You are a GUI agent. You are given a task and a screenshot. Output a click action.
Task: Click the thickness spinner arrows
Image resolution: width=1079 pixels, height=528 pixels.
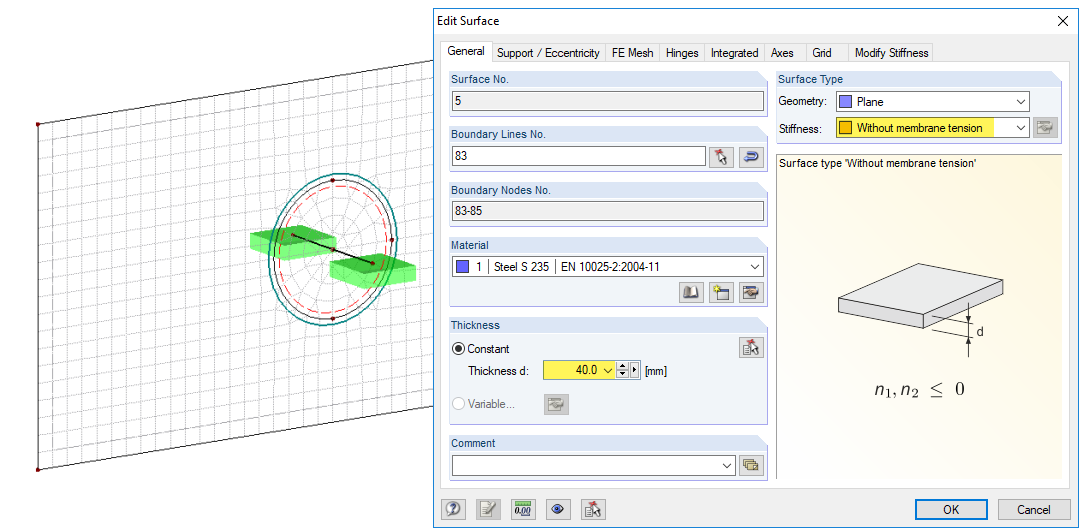tap(622, 370)
